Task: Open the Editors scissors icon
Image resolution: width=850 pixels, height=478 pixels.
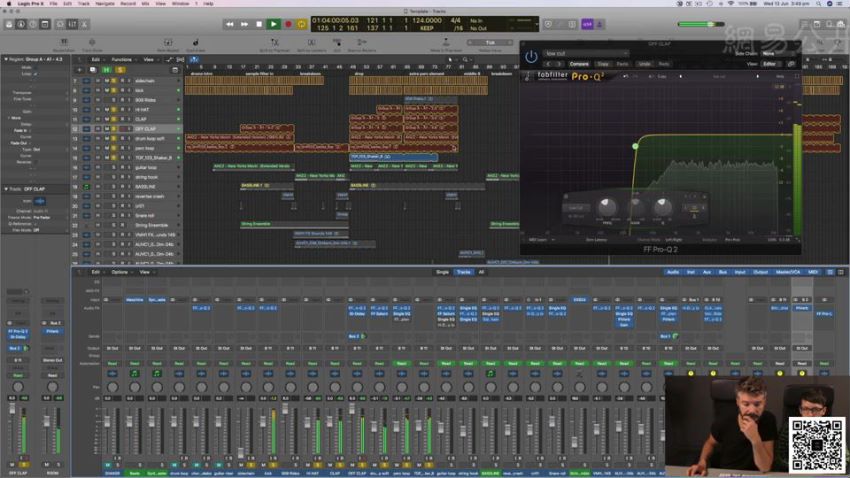Action: coord(85,24)
